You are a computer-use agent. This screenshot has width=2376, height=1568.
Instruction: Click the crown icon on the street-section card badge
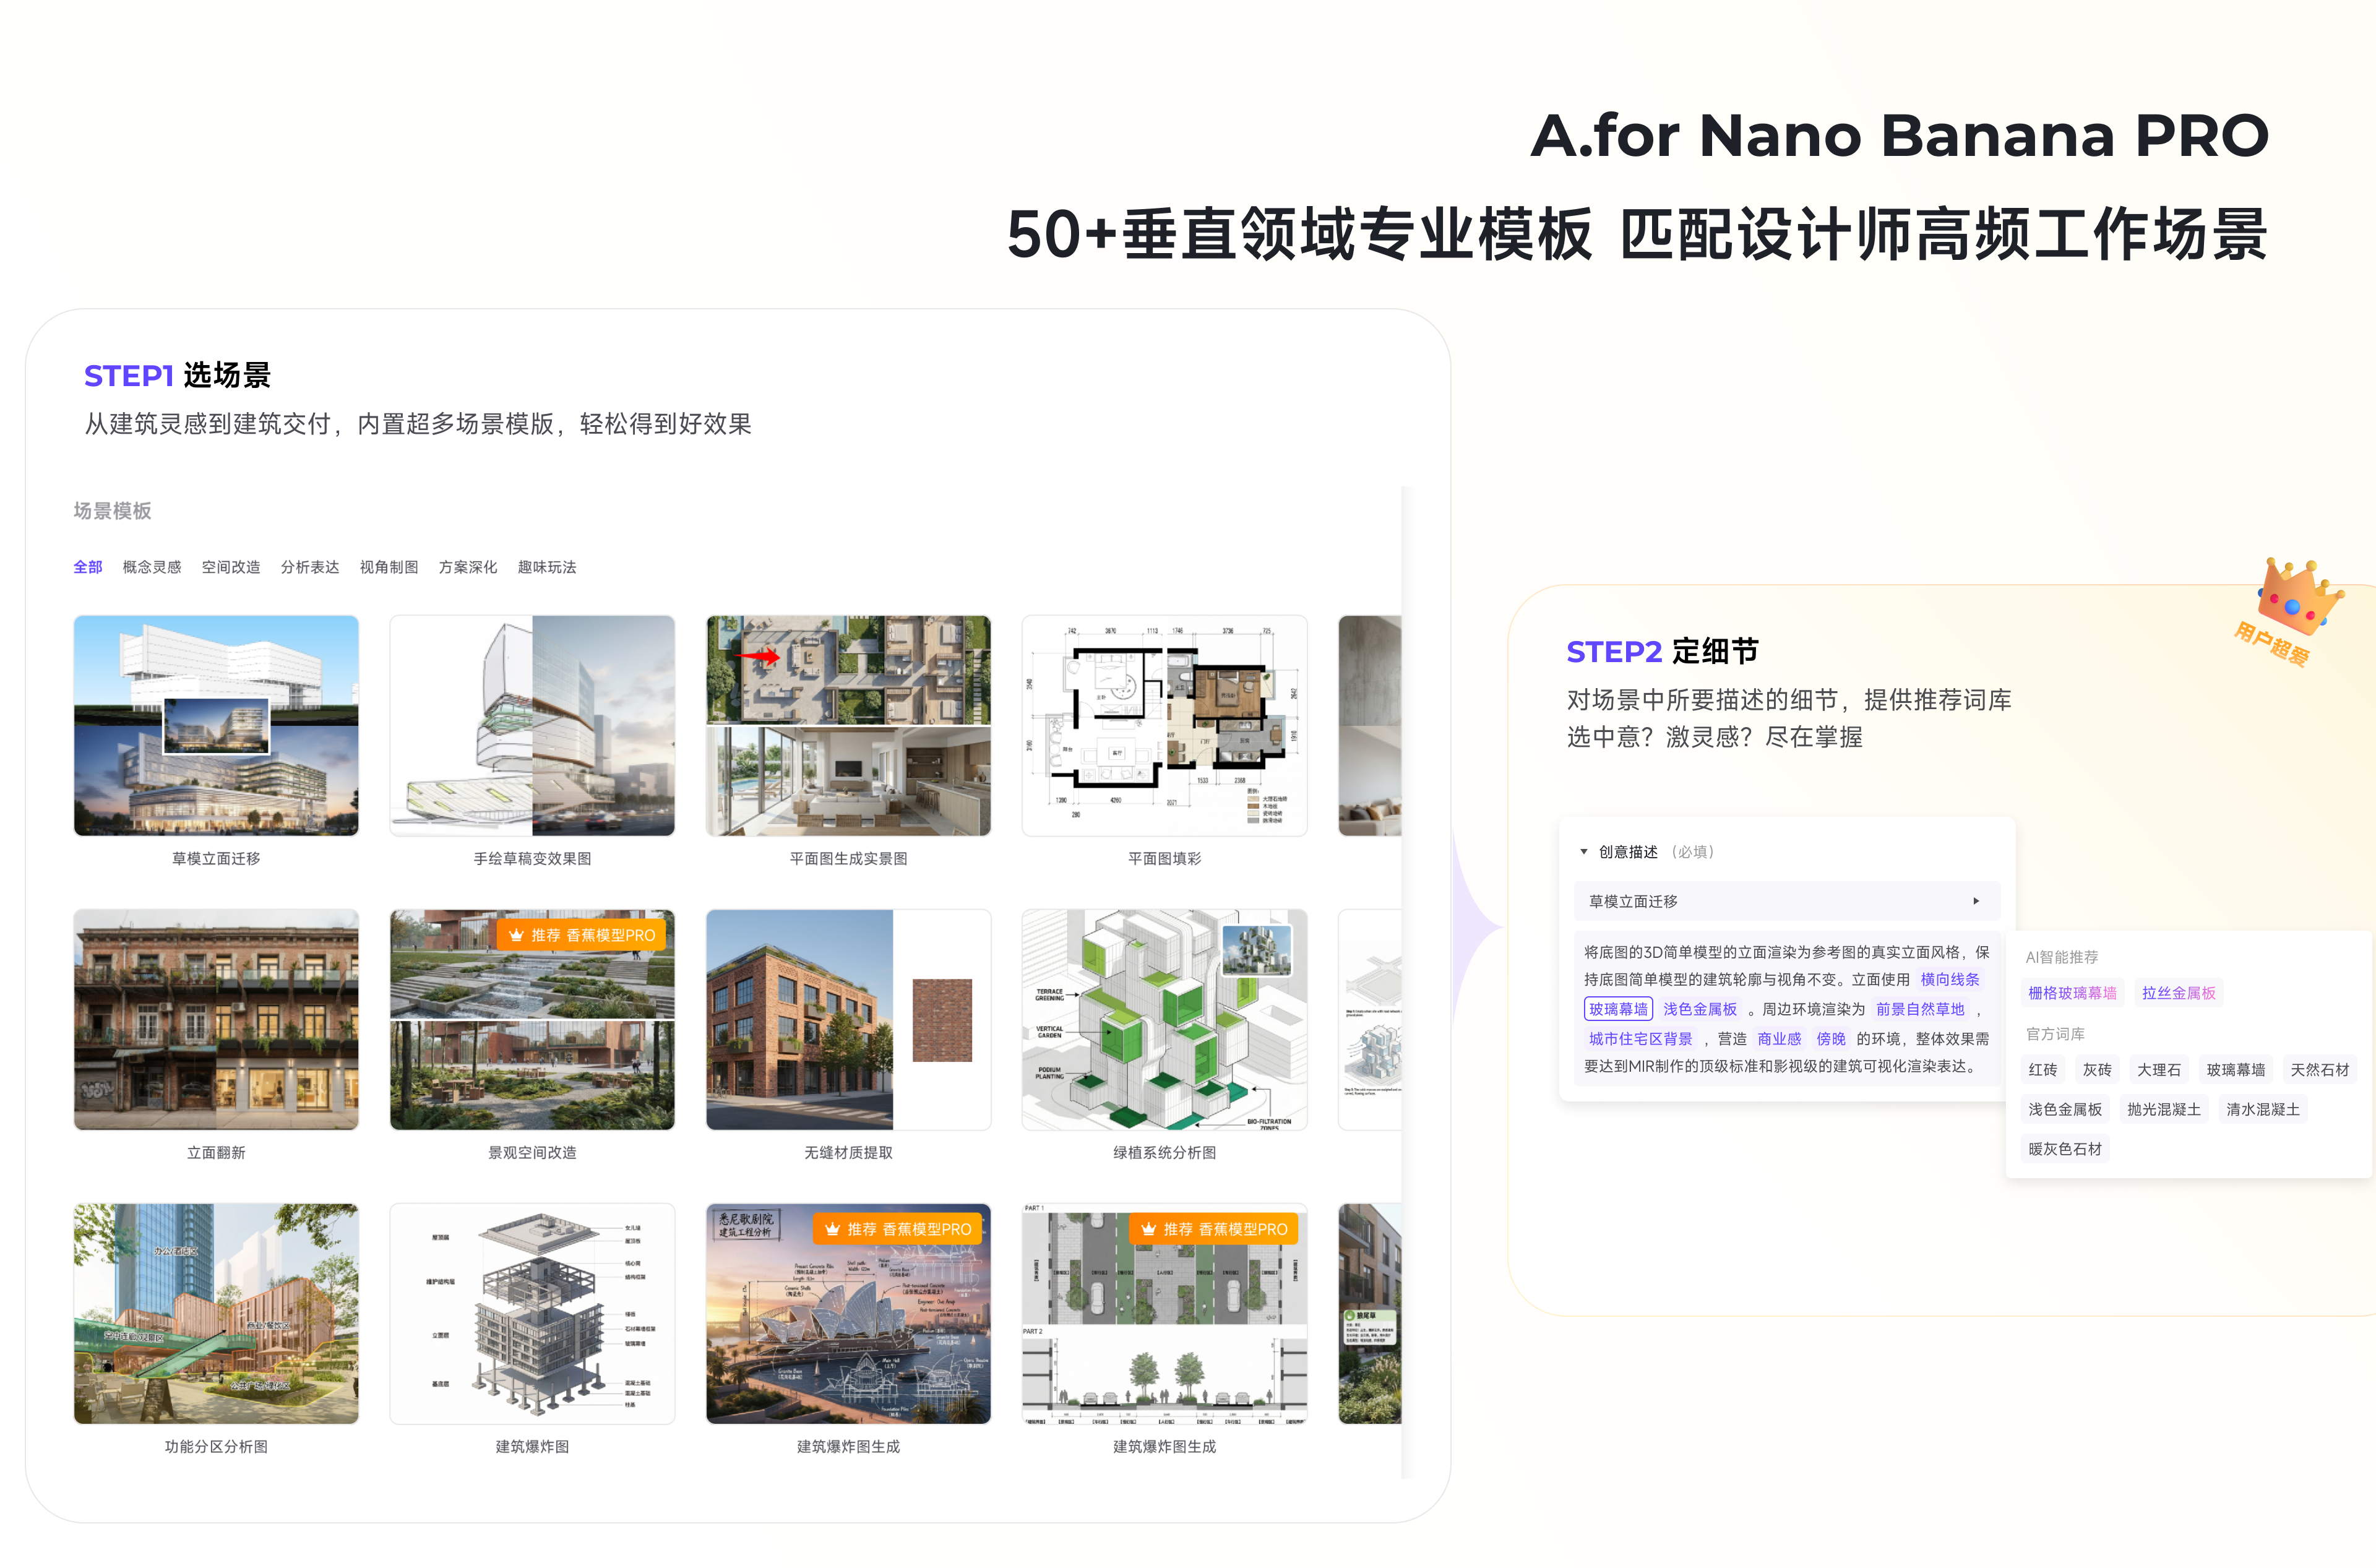[1148, 1229]
